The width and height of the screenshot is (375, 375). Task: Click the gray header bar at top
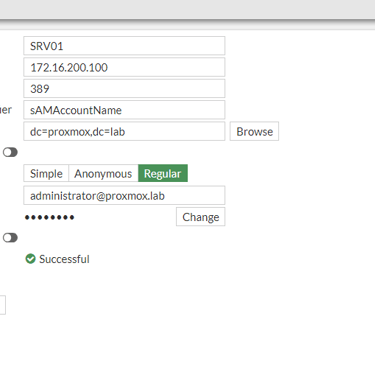pos(187,9)
